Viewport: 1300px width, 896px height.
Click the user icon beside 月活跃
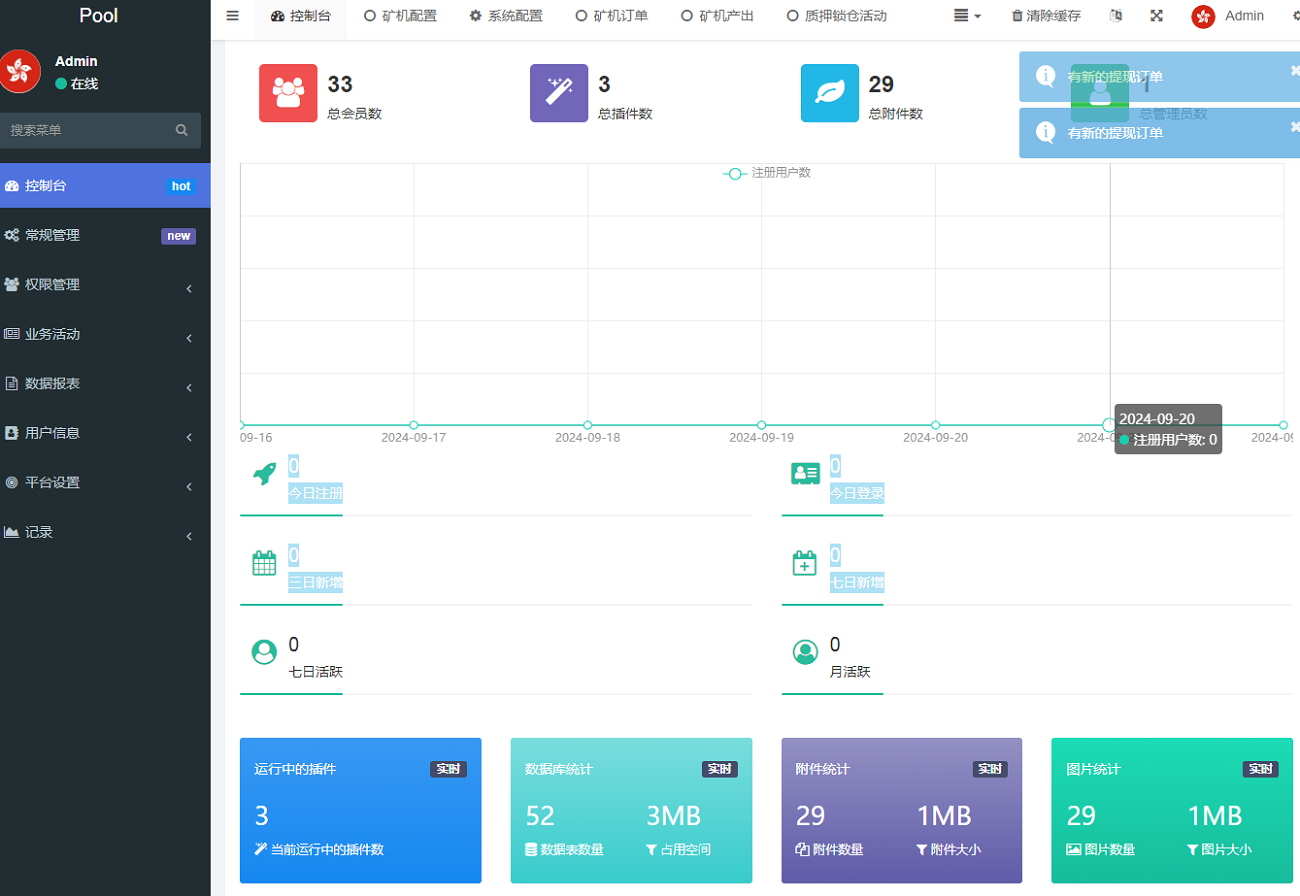805,652
